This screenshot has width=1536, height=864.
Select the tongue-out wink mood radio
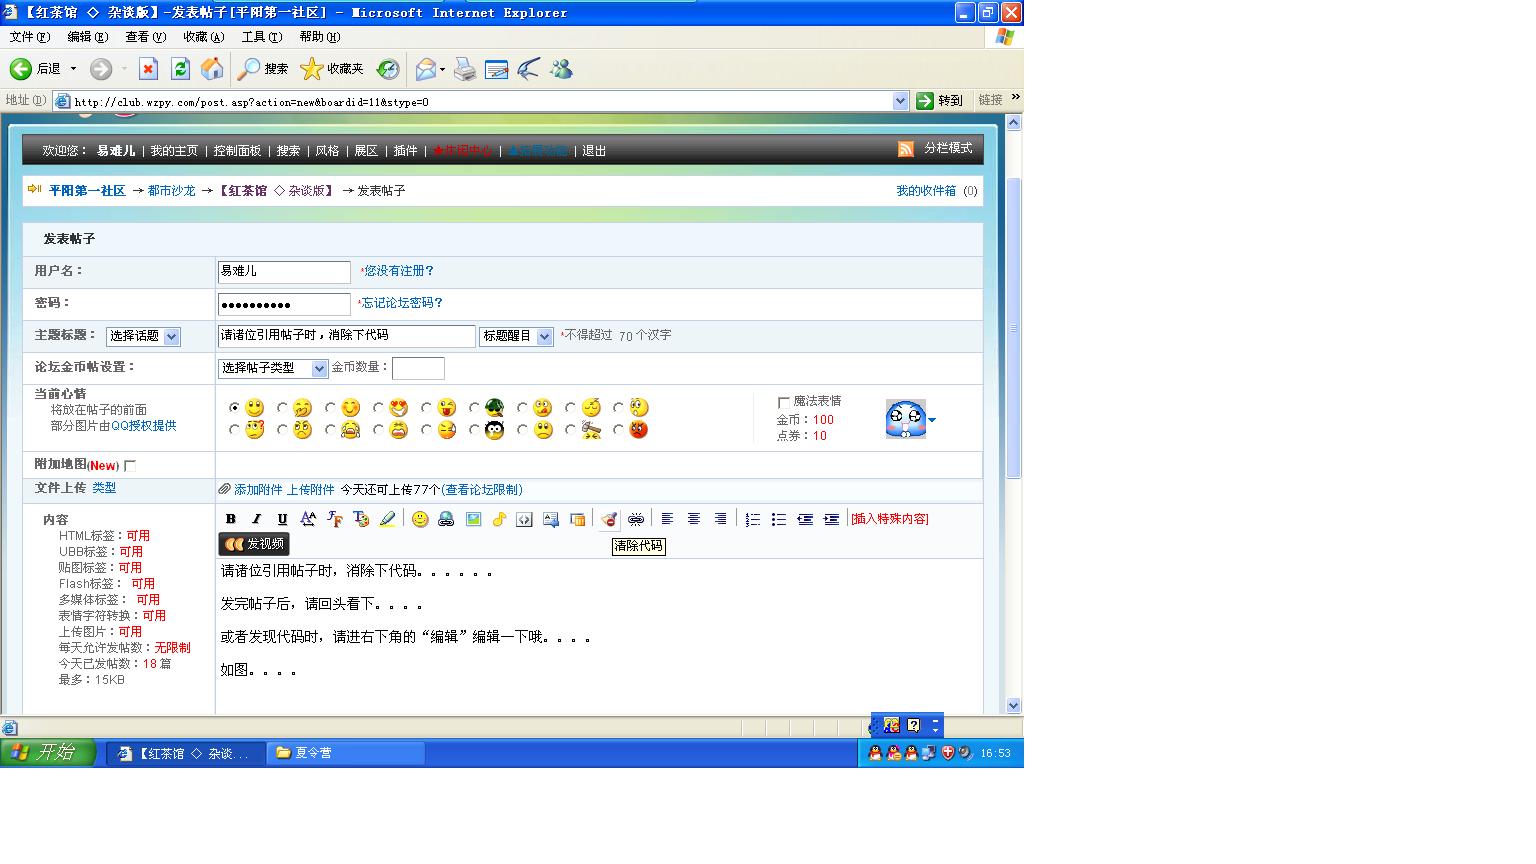(x=426, y=408)
